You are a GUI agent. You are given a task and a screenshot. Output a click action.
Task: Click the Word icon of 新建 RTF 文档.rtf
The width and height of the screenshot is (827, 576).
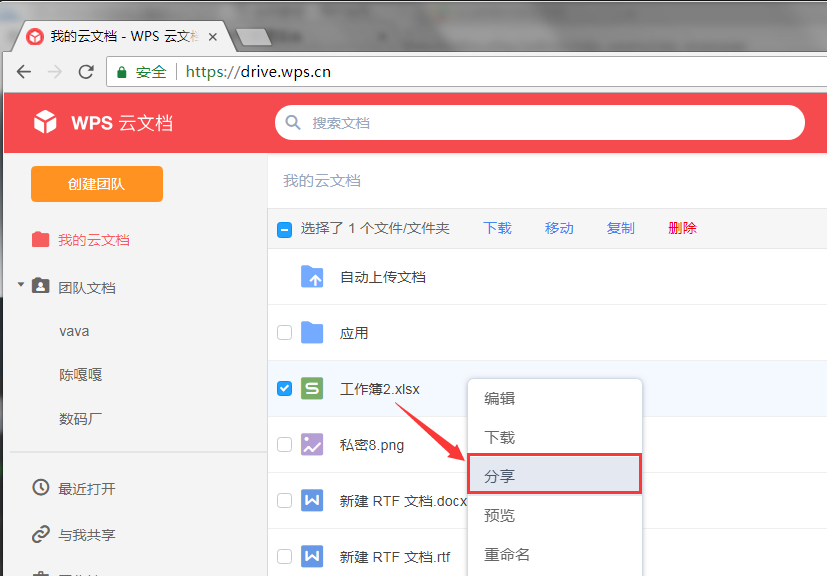tap(312, 556)
